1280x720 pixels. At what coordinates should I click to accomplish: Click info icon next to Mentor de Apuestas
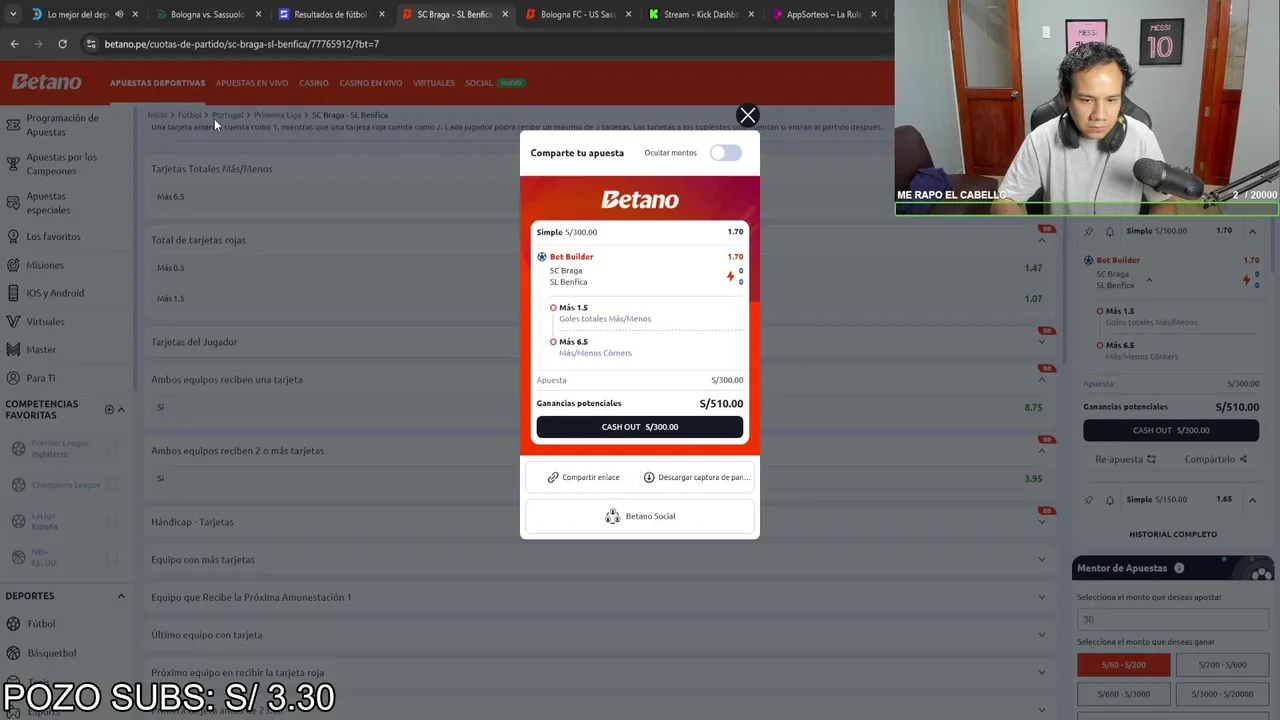pyautogui.click(x=1179, y=568)
